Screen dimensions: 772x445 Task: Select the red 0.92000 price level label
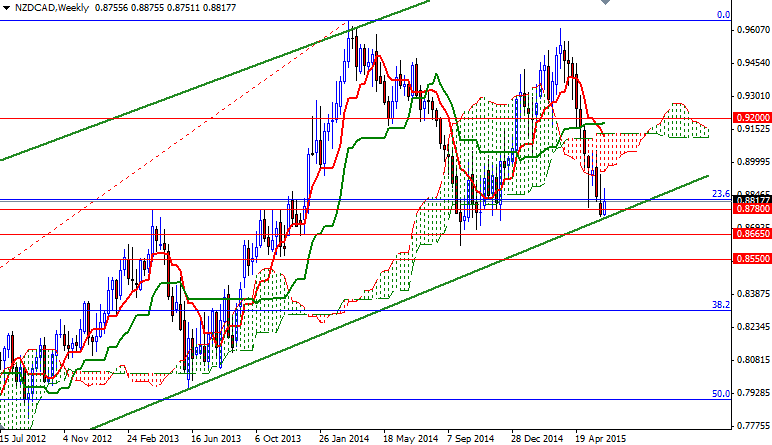coord(752,118)
